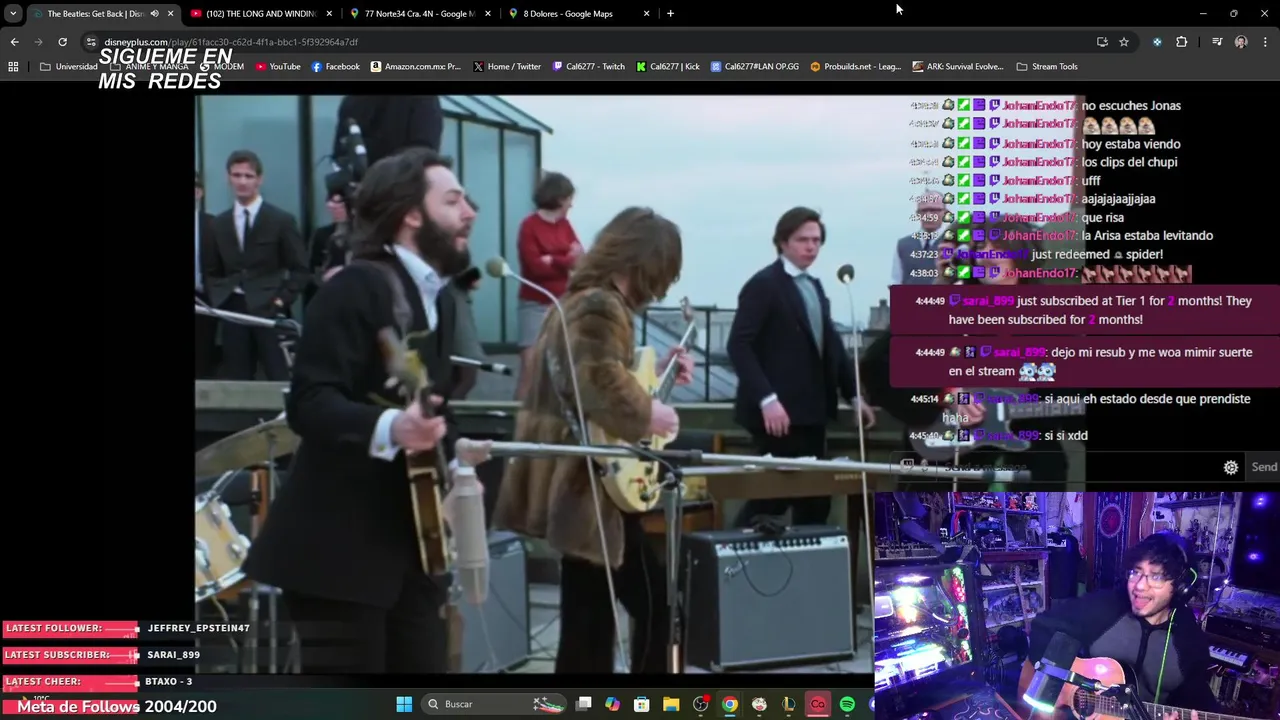Close the 77 Norte34 Google Maps tab
Image resolution: width=1280 pixels, height=720 pixels.
(x=488, y=14)
